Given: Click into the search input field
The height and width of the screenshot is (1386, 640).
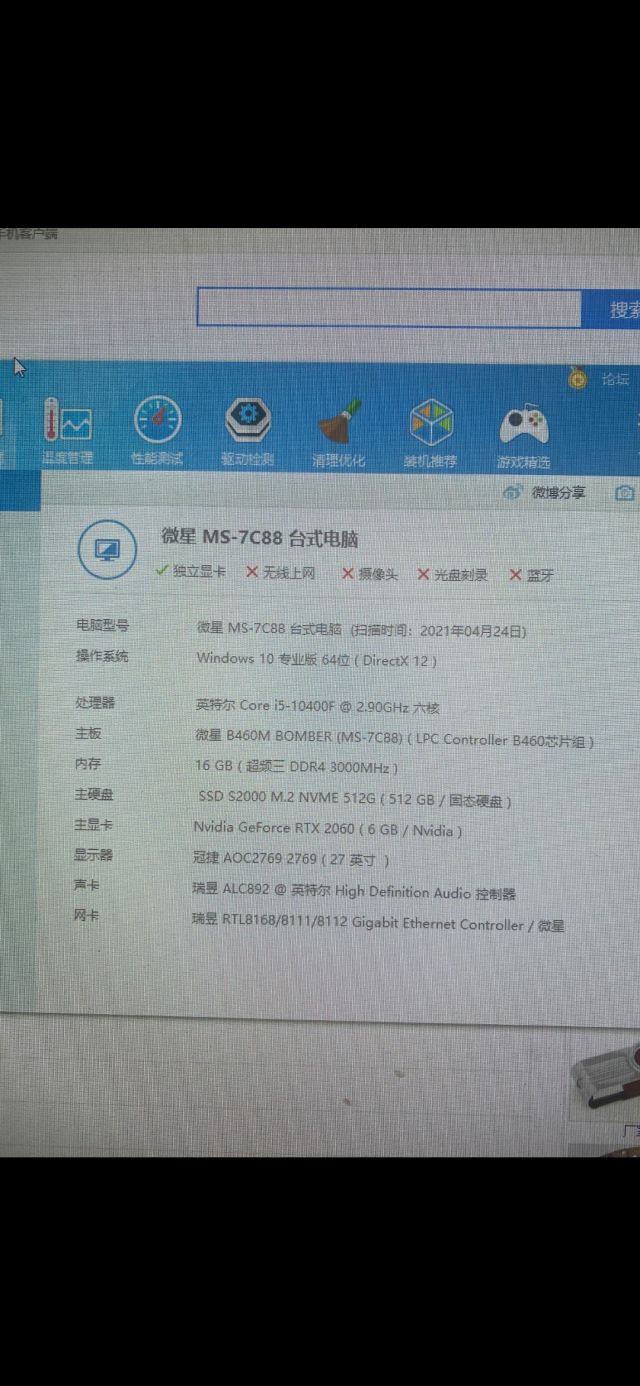Looking at the screenshot, I should (389, 308).
